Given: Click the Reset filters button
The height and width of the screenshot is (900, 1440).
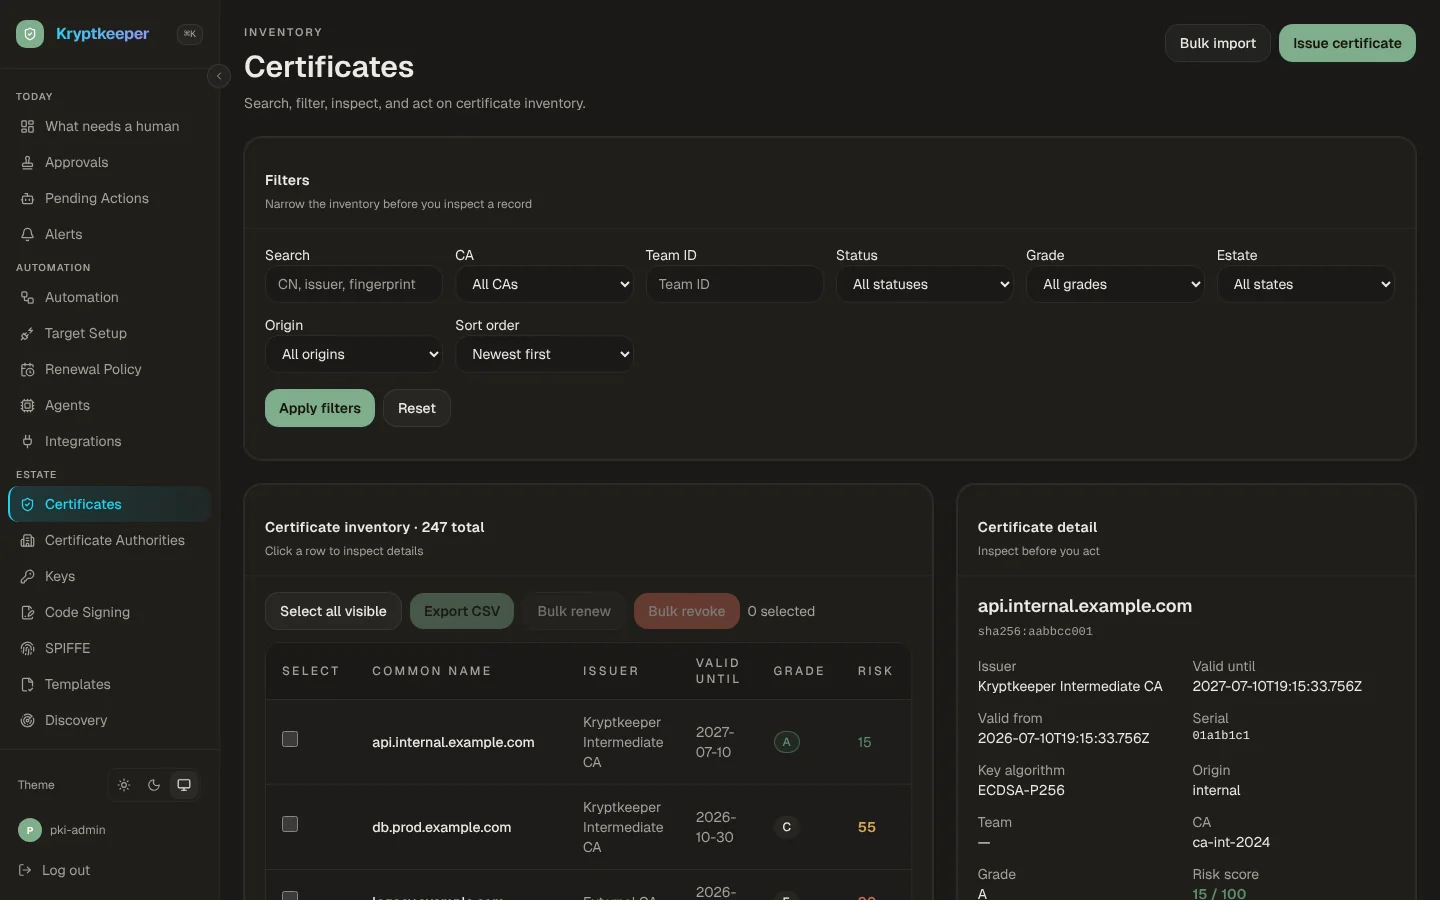Looking at the screenshot, I should [x=417, y=408].
